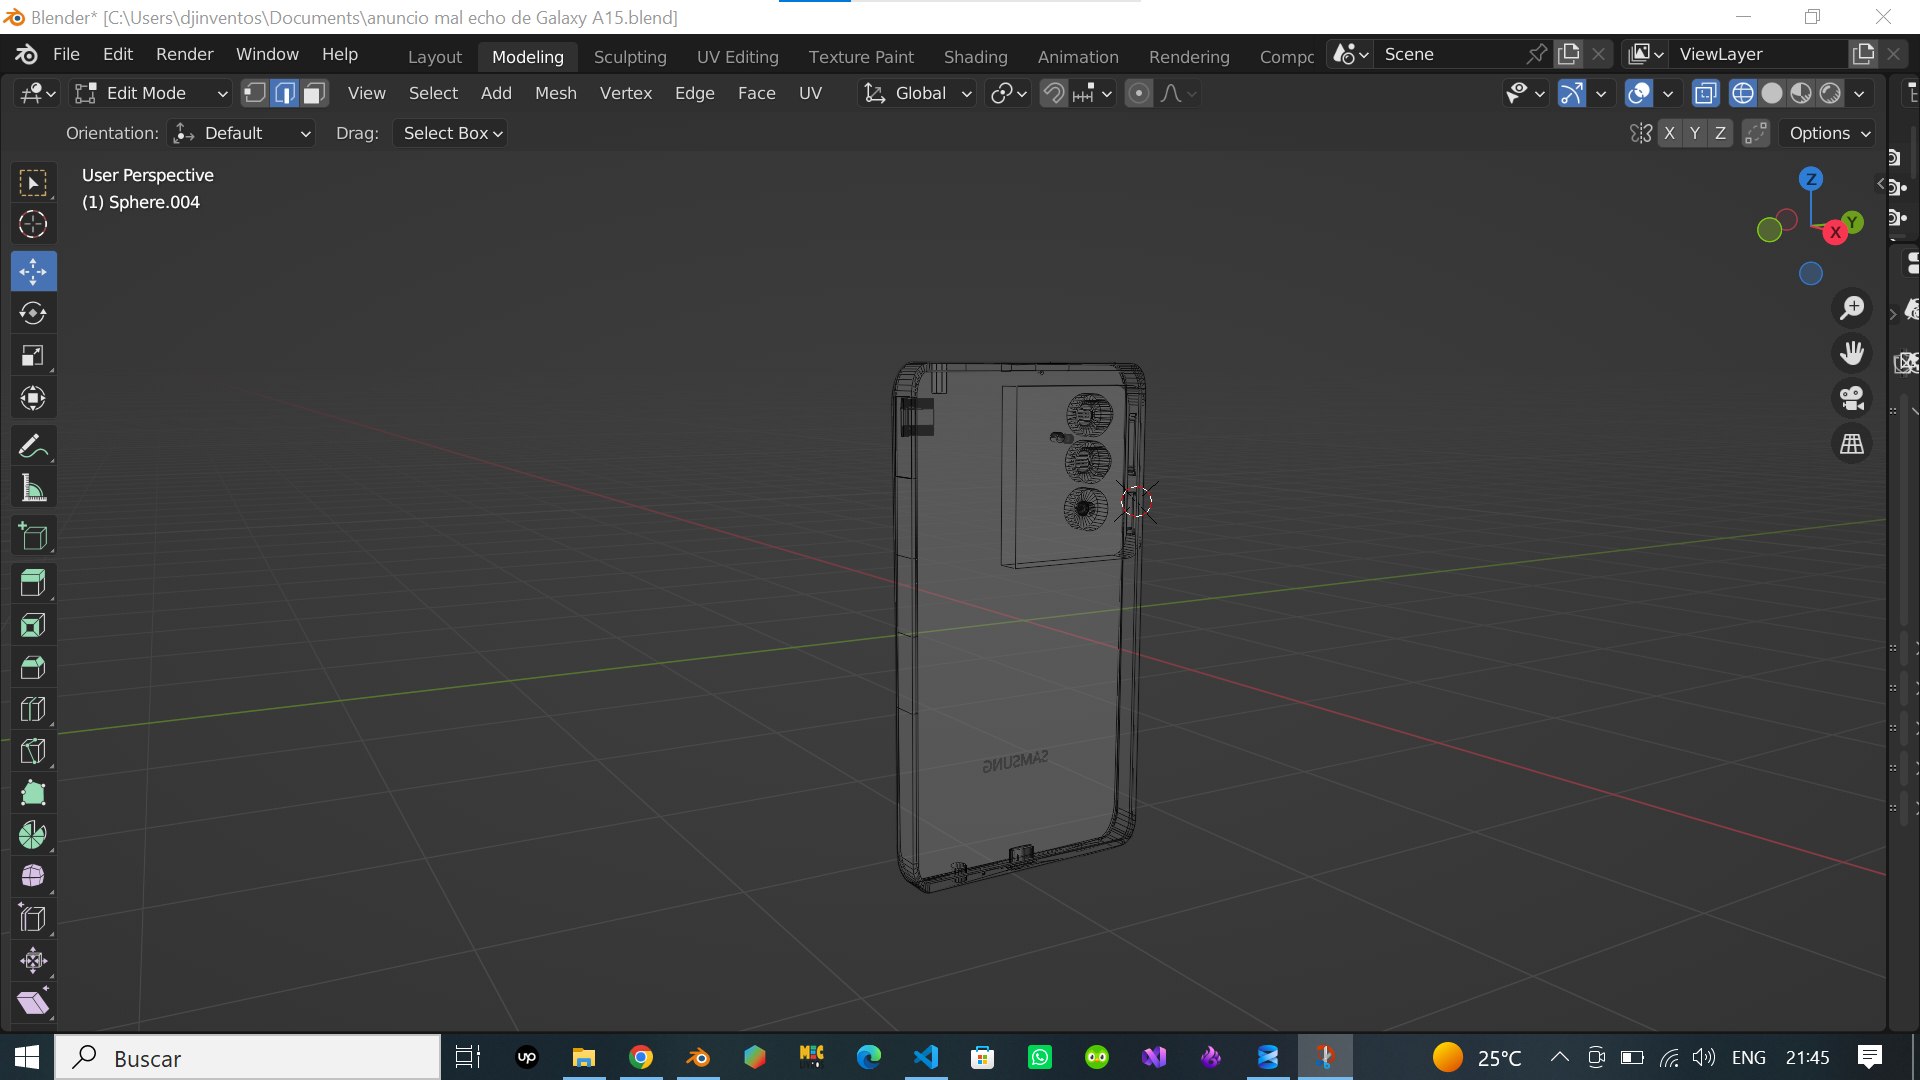Select the Edge Slide tool
This screenshot has height=1080, width=1920.
tap(33, 919)
